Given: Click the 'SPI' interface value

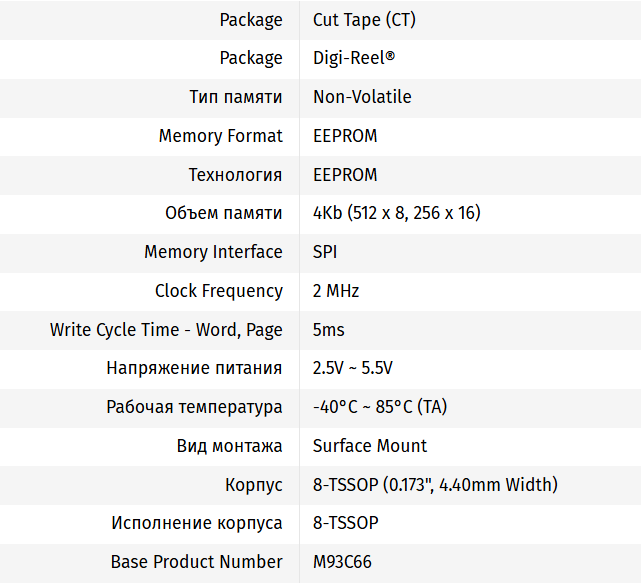Looking at the screenshot, I should [x=326, y=252].
